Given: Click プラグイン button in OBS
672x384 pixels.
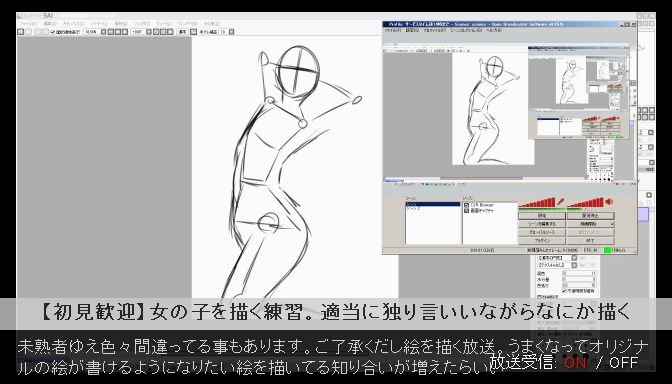Looking at the screenshot, I should (542, 241).
